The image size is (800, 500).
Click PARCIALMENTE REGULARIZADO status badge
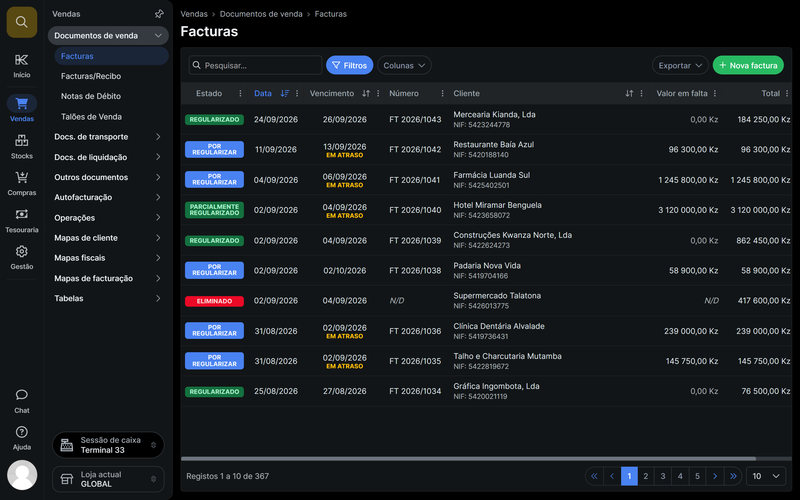click(214, 210)
